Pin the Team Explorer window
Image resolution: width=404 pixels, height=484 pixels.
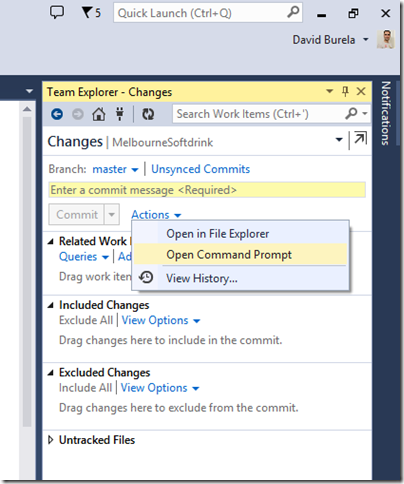345,91
